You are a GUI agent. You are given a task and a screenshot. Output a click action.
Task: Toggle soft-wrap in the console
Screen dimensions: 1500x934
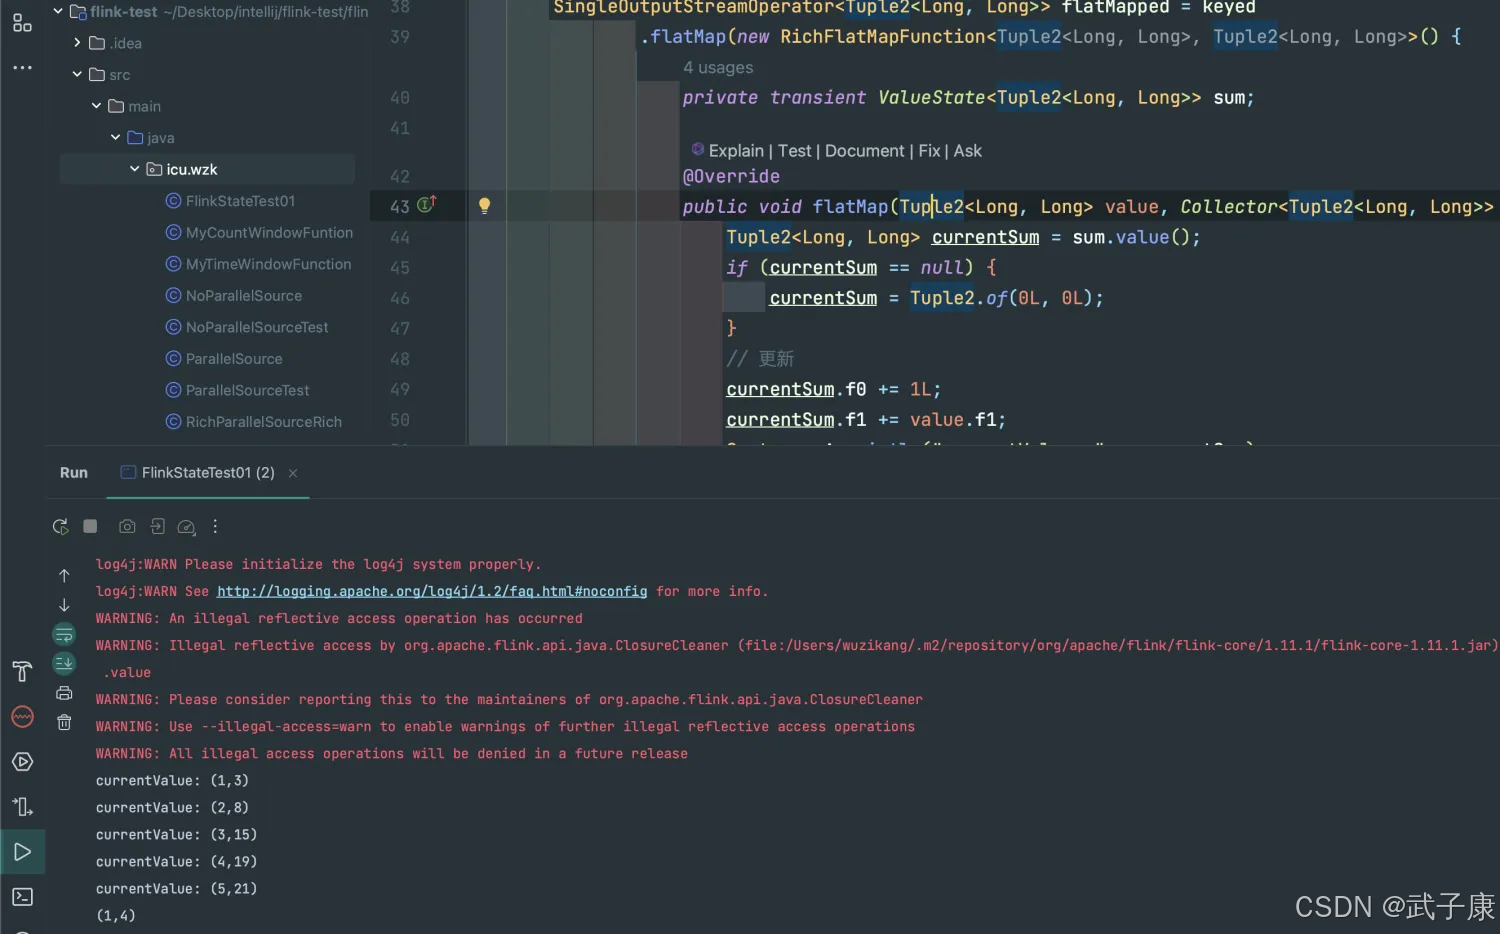pos(64,634)
